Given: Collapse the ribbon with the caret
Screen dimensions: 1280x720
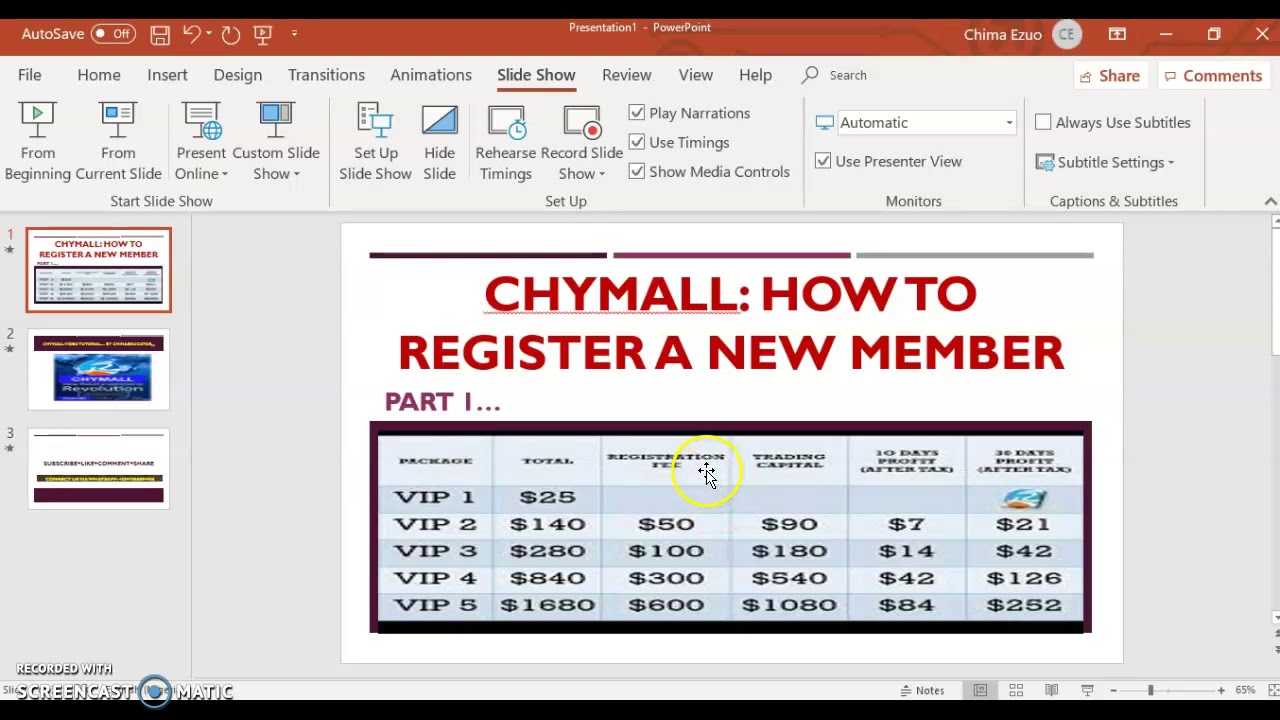Looking at the screenshot, I should 1270,201.
